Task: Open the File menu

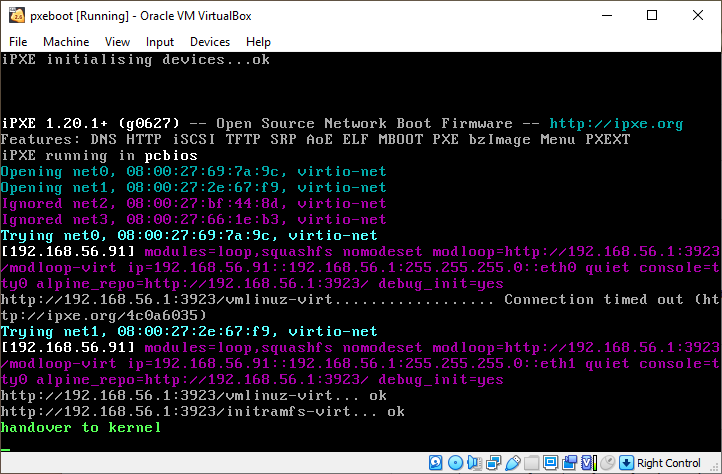Action: click(x=18, y=42)
